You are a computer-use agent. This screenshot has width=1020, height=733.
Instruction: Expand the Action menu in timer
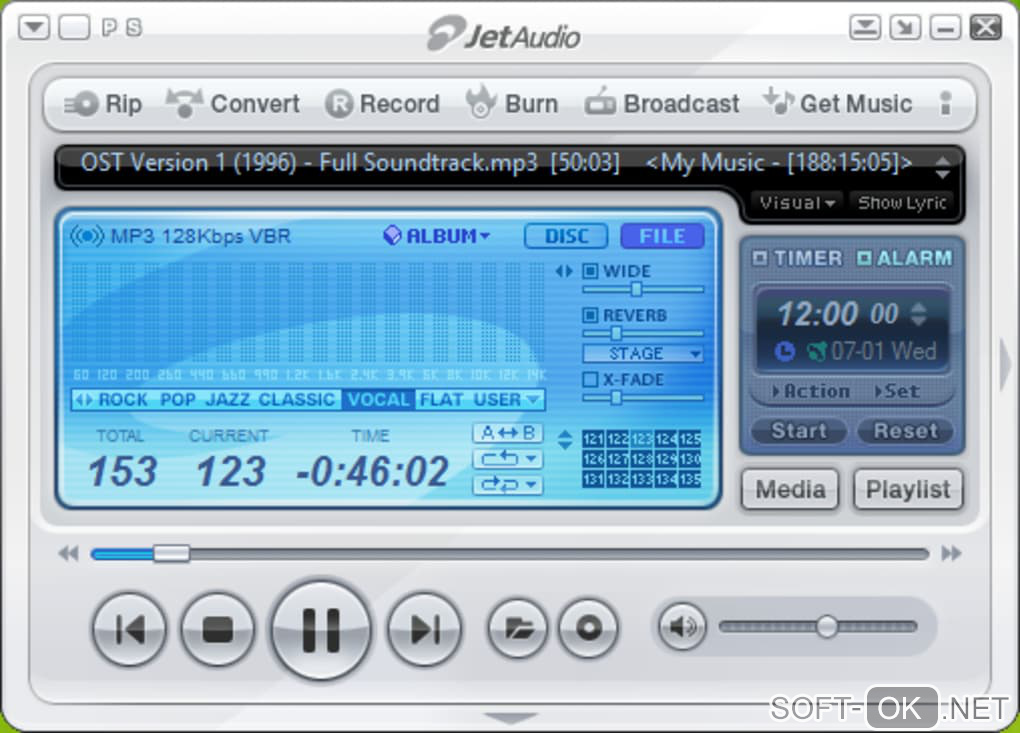[811, 392]
